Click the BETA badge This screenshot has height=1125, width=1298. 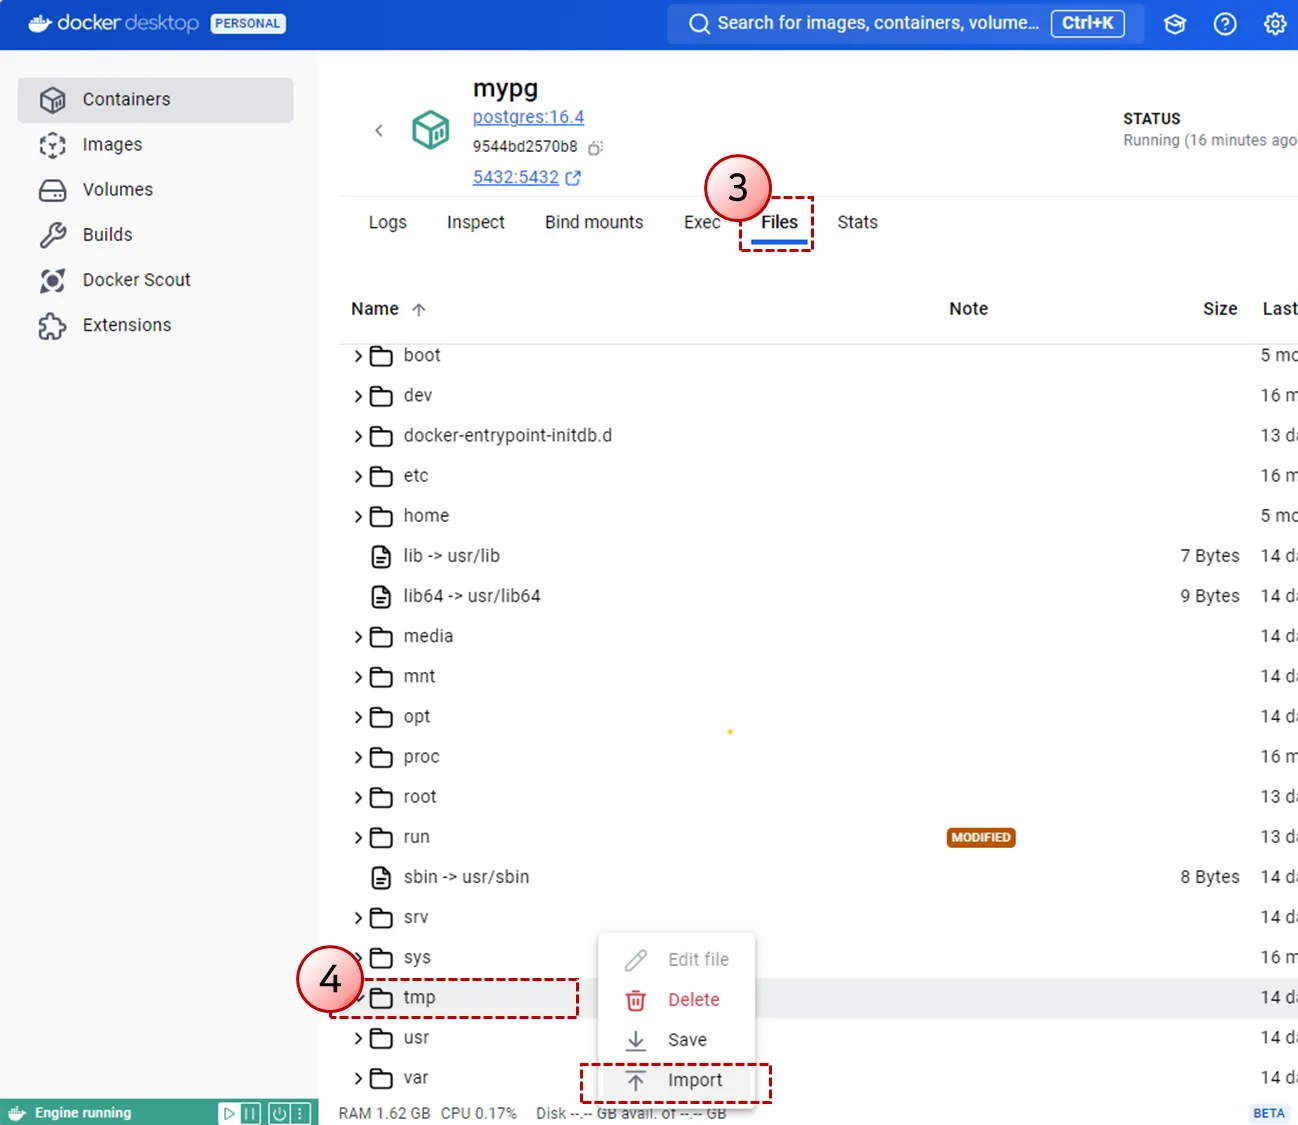coord(1269,1113)
